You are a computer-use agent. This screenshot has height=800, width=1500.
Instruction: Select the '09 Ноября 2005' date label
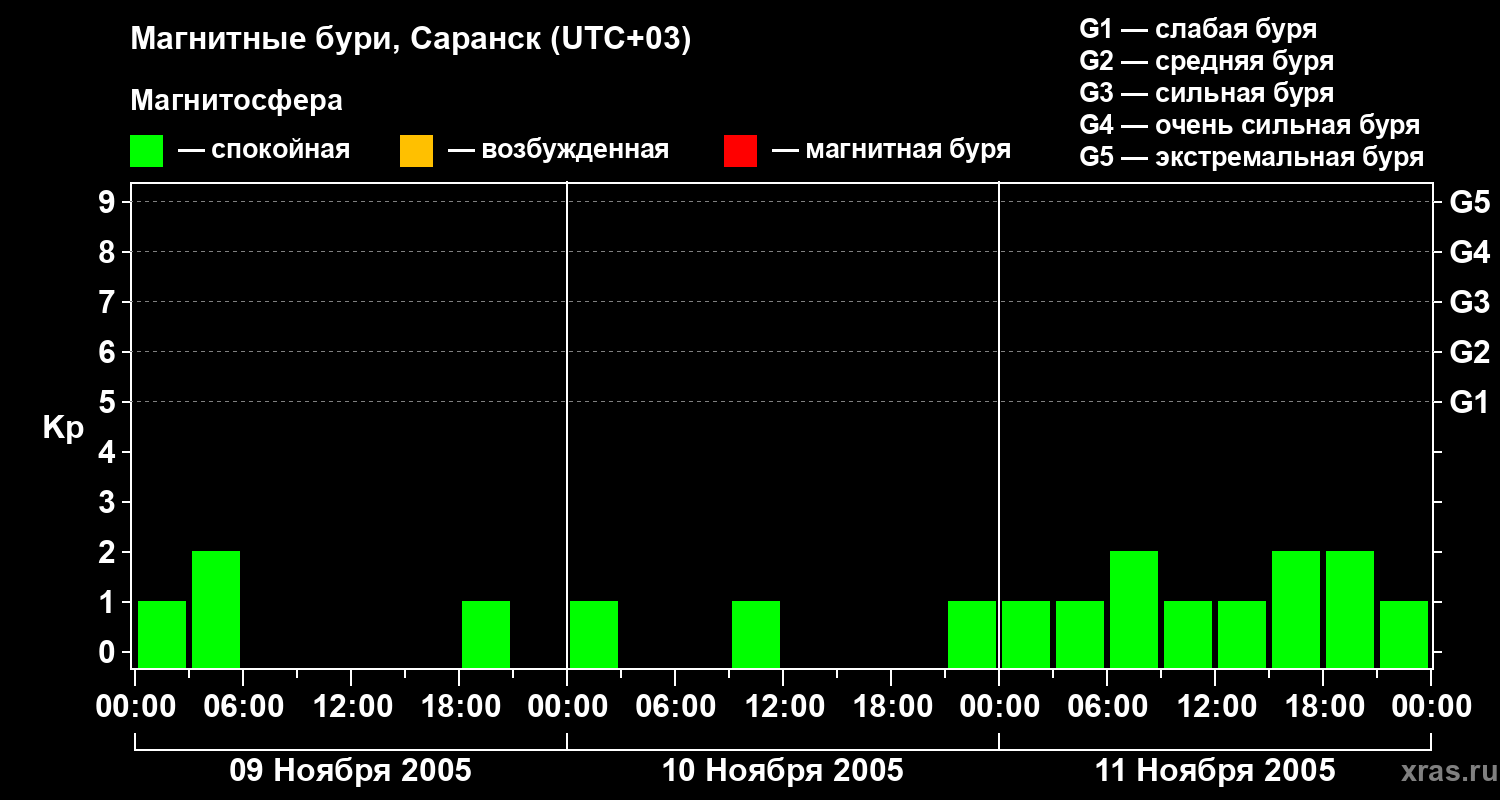click(350, 770)
